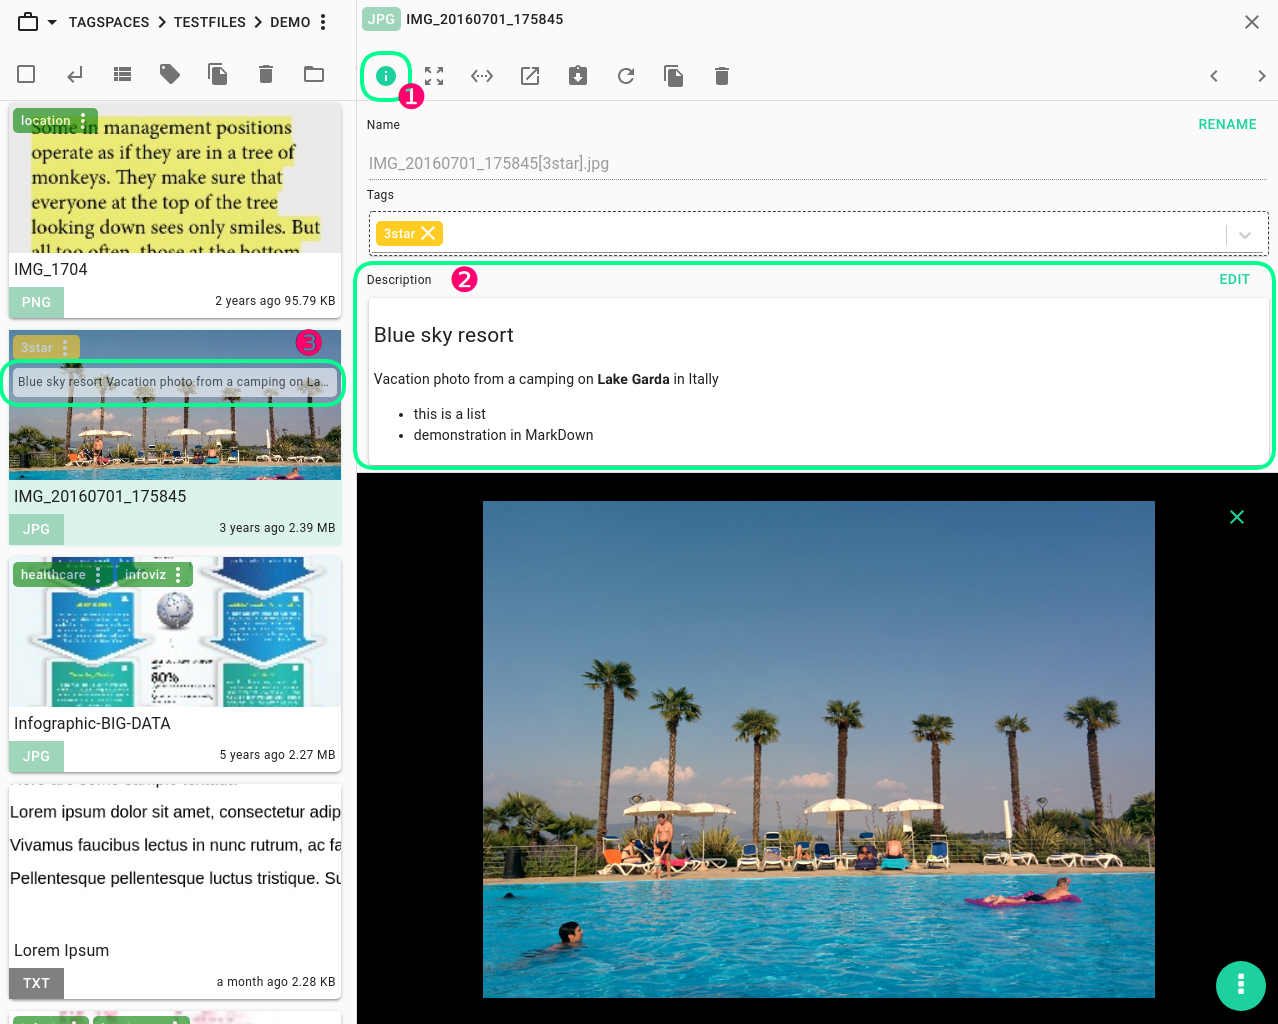Close the opened file panel

tap(1252, 22)
